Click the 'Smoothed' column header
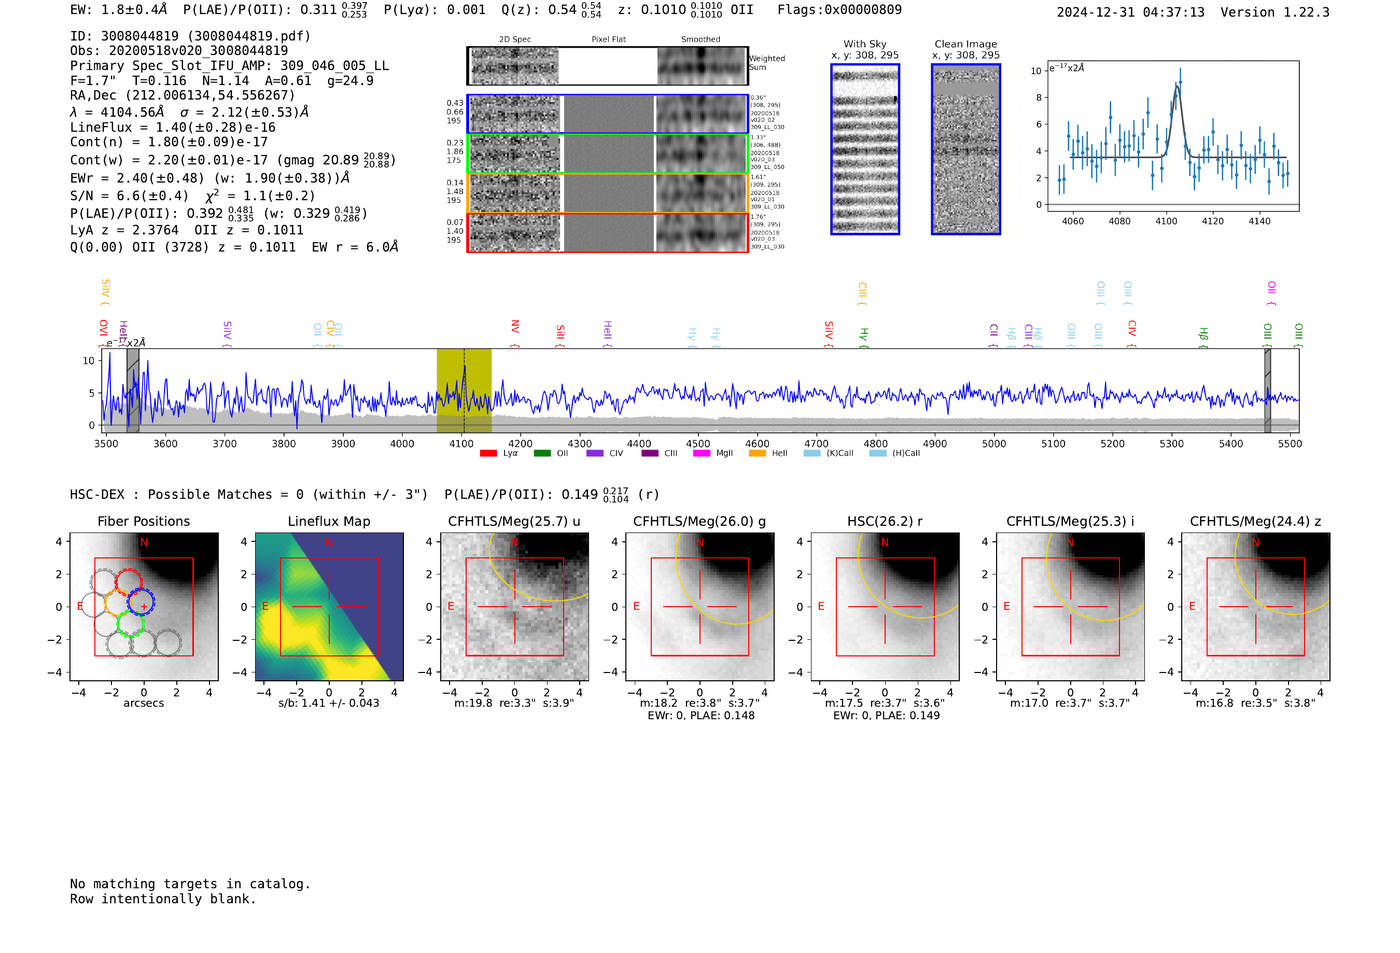1400x953 pixels. coord(700,39)
